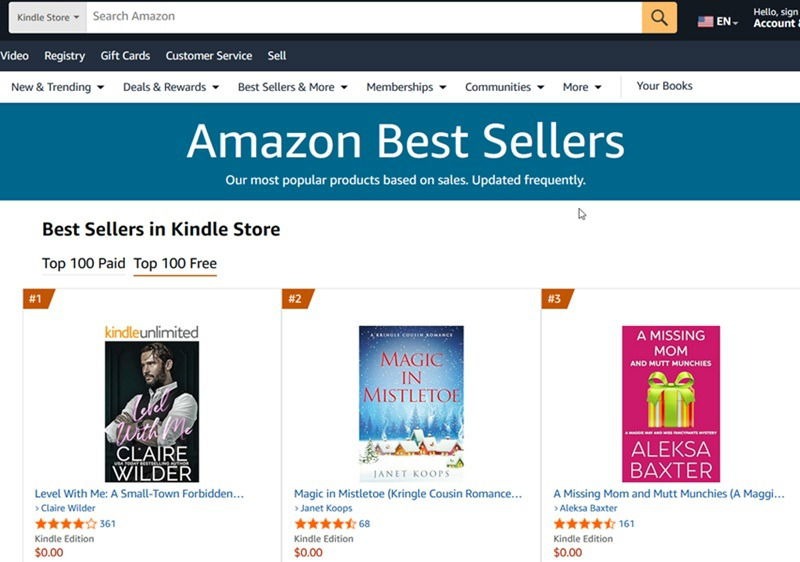
Task: Open author Claire Wilder's page
Action: click(68, 509)
